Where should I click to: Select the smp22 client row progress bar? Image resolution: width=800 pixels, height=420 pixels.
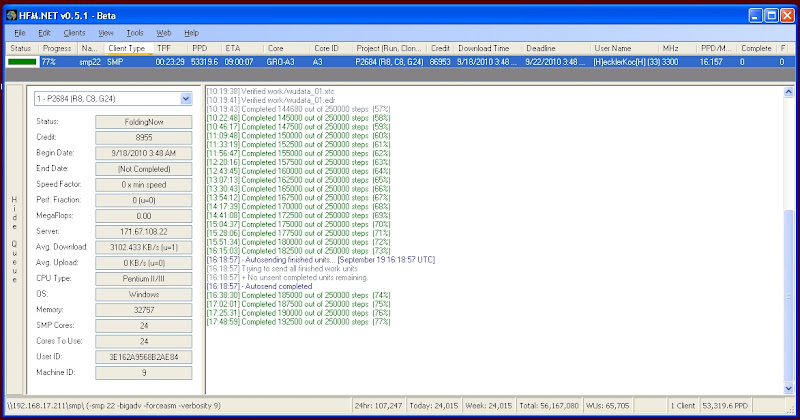point(22,62)
